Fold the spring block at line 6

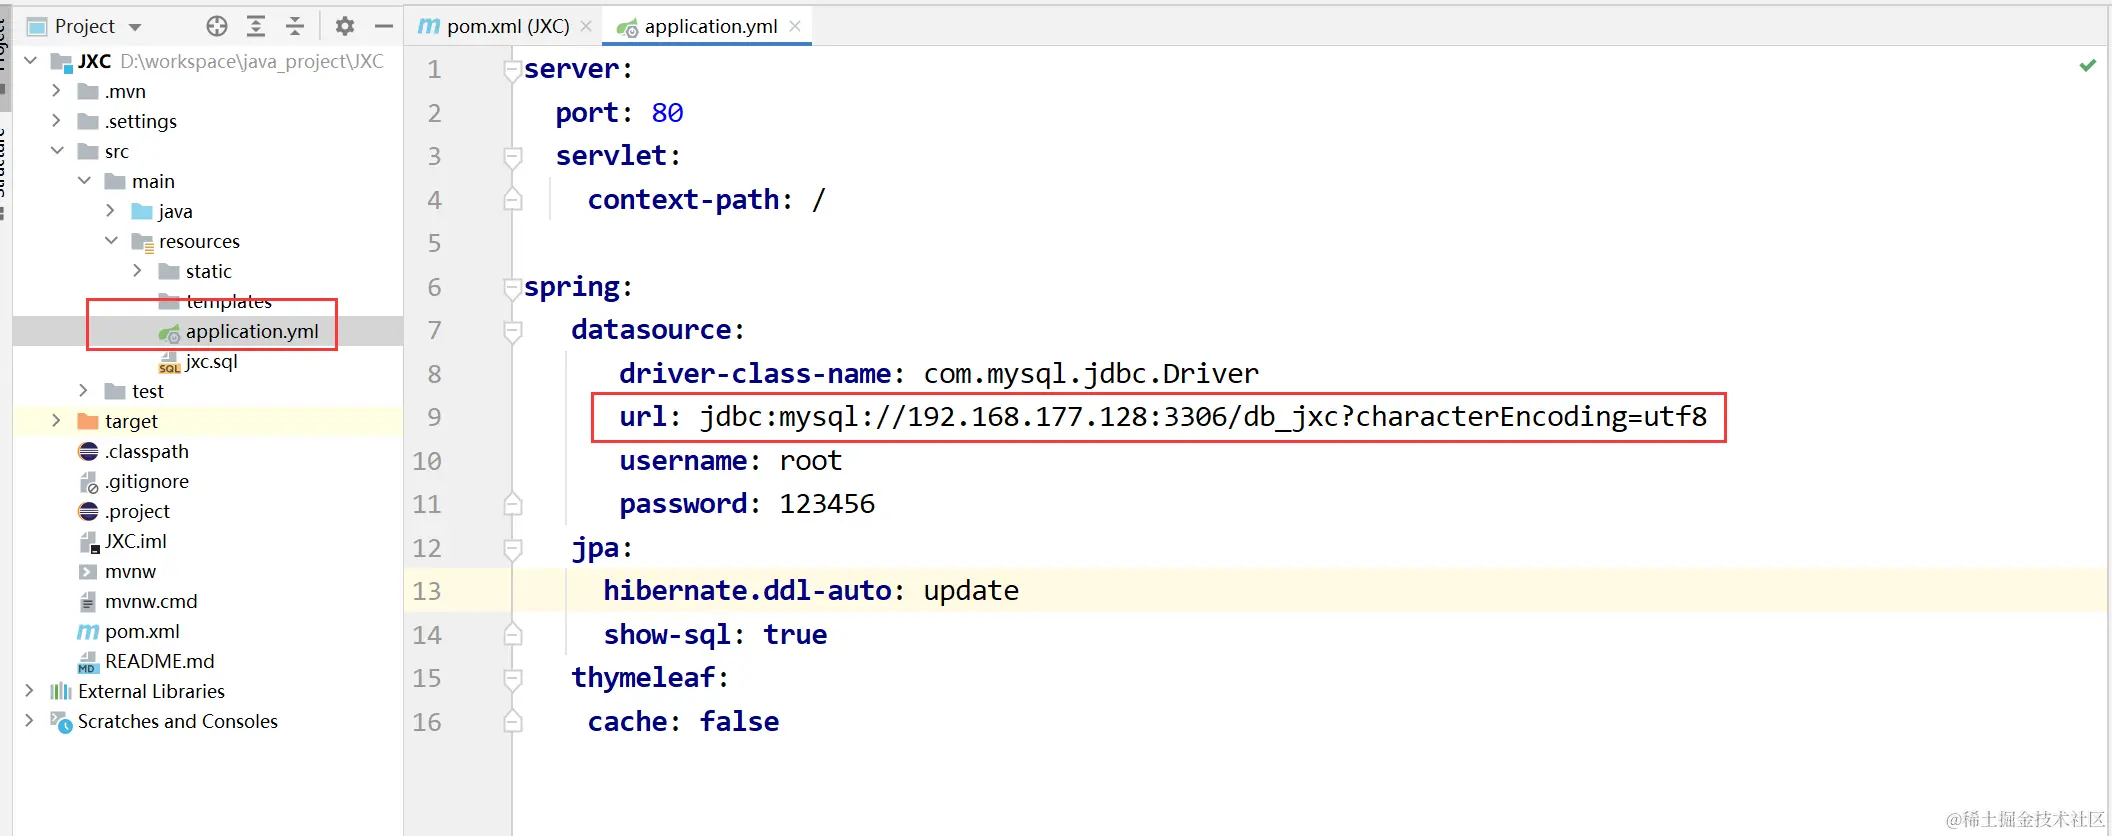pyautogui.click(x=512, y=287)
